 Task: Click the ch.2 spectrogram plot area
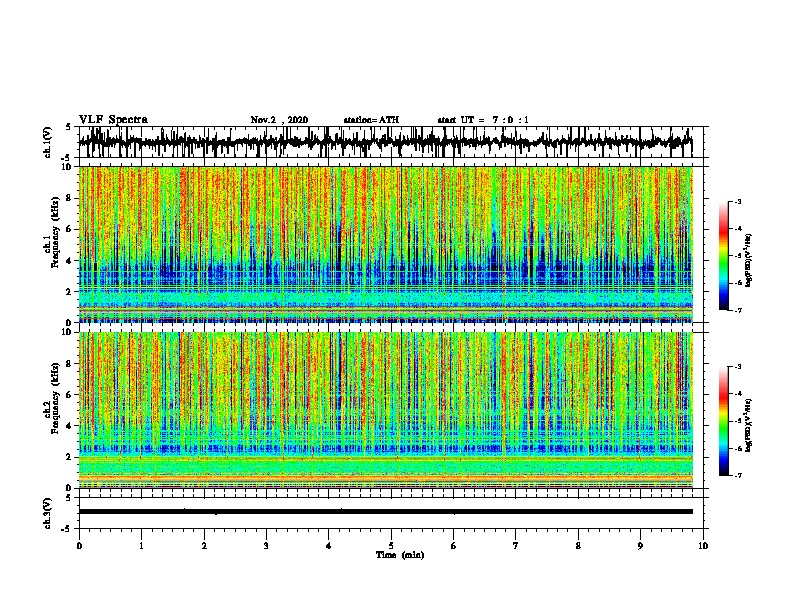386,410
